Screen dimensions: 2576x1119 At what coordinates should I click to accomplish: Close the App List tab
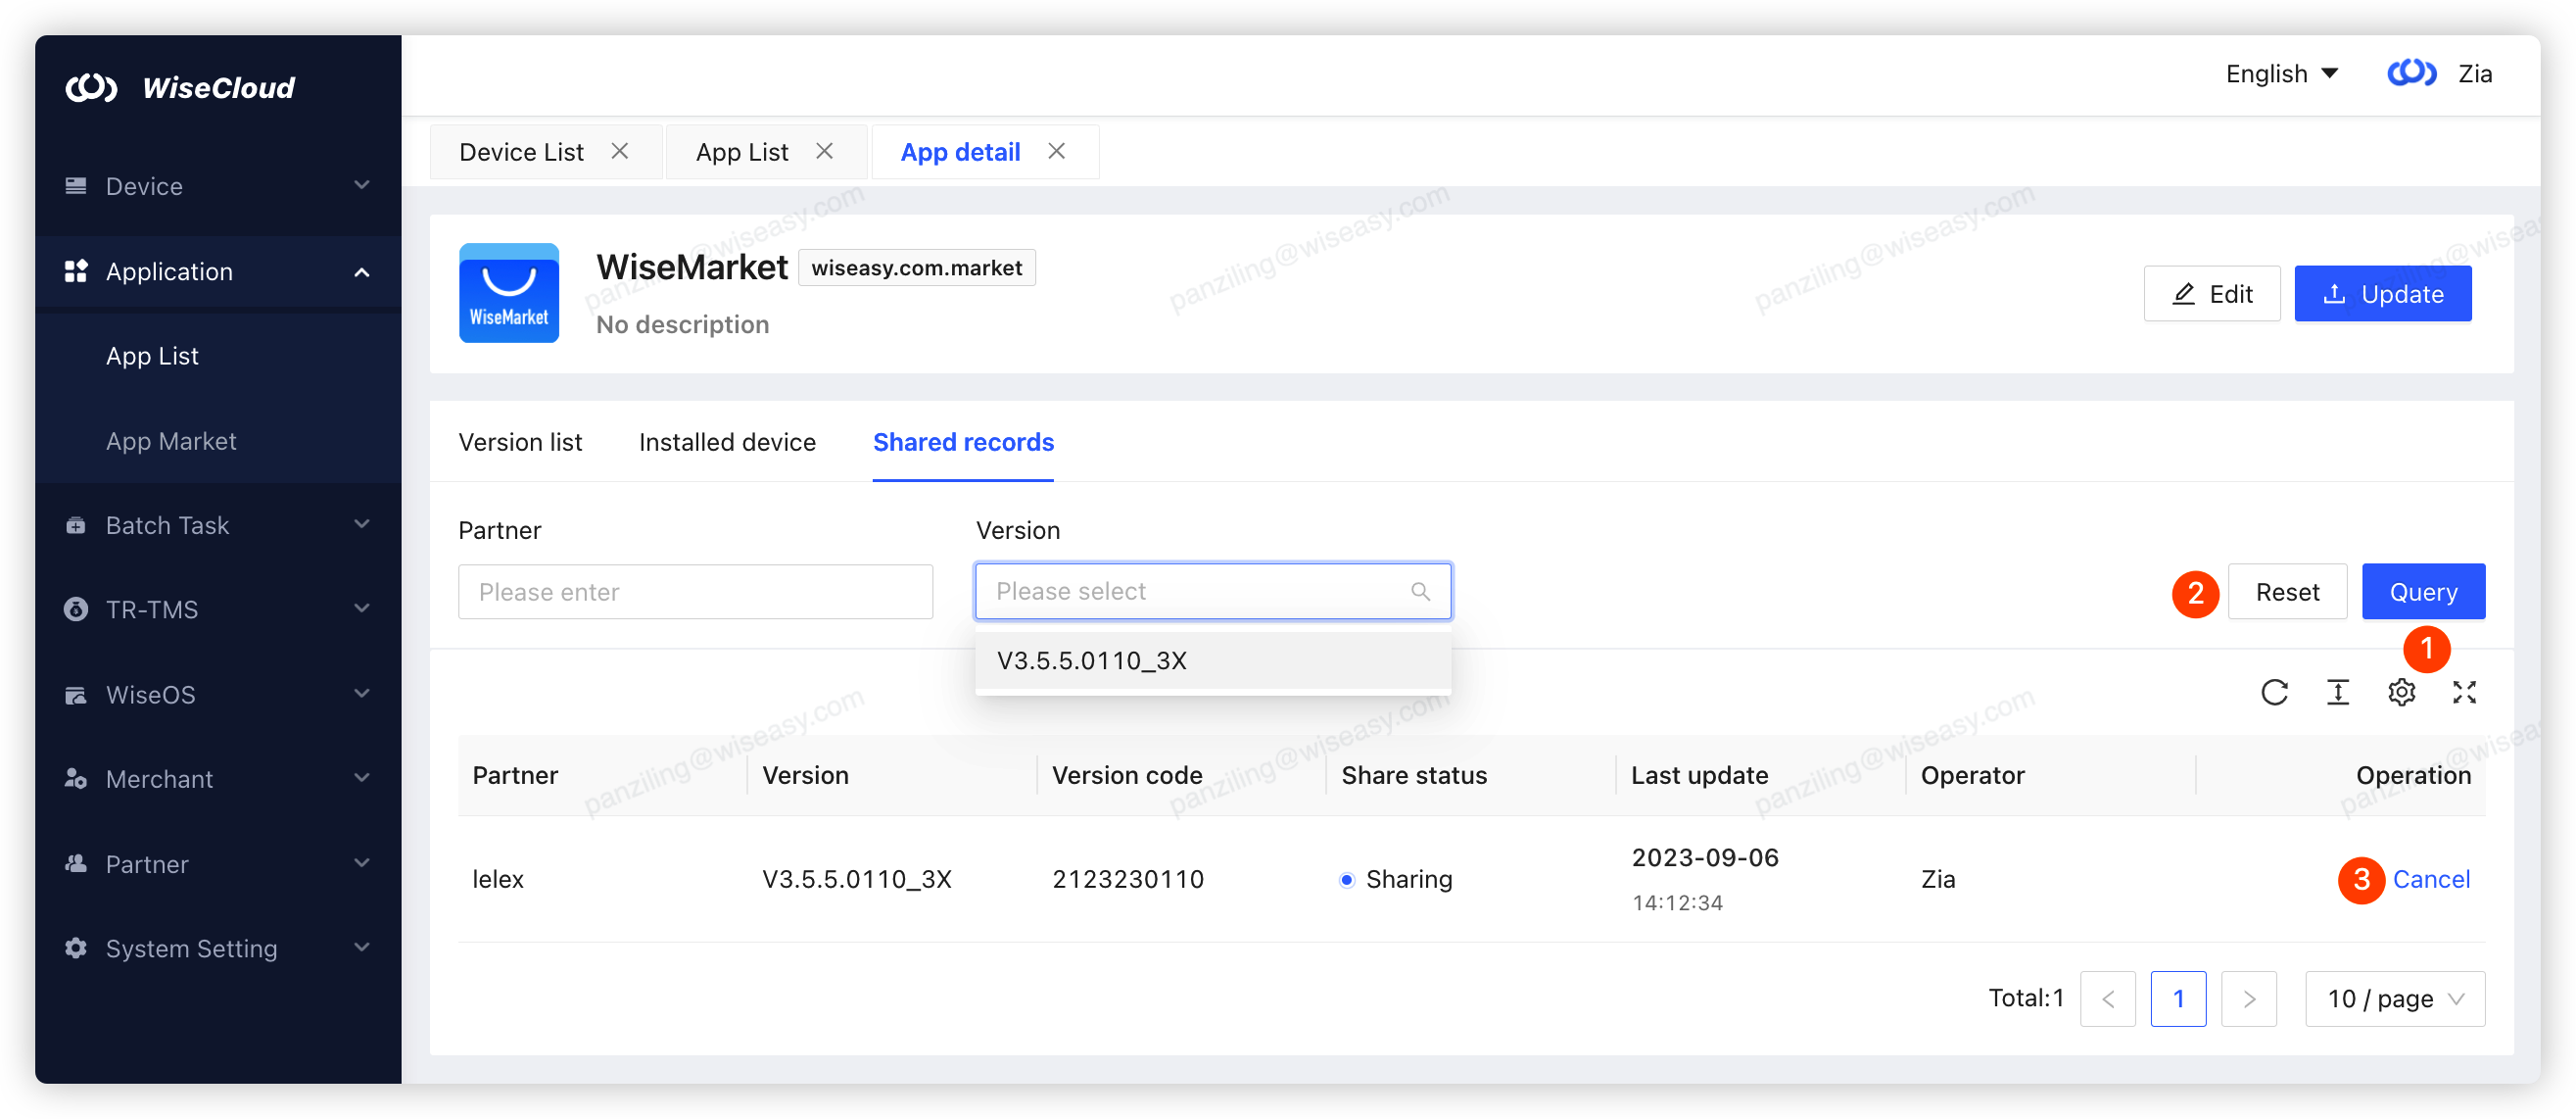tap(824, 151)
